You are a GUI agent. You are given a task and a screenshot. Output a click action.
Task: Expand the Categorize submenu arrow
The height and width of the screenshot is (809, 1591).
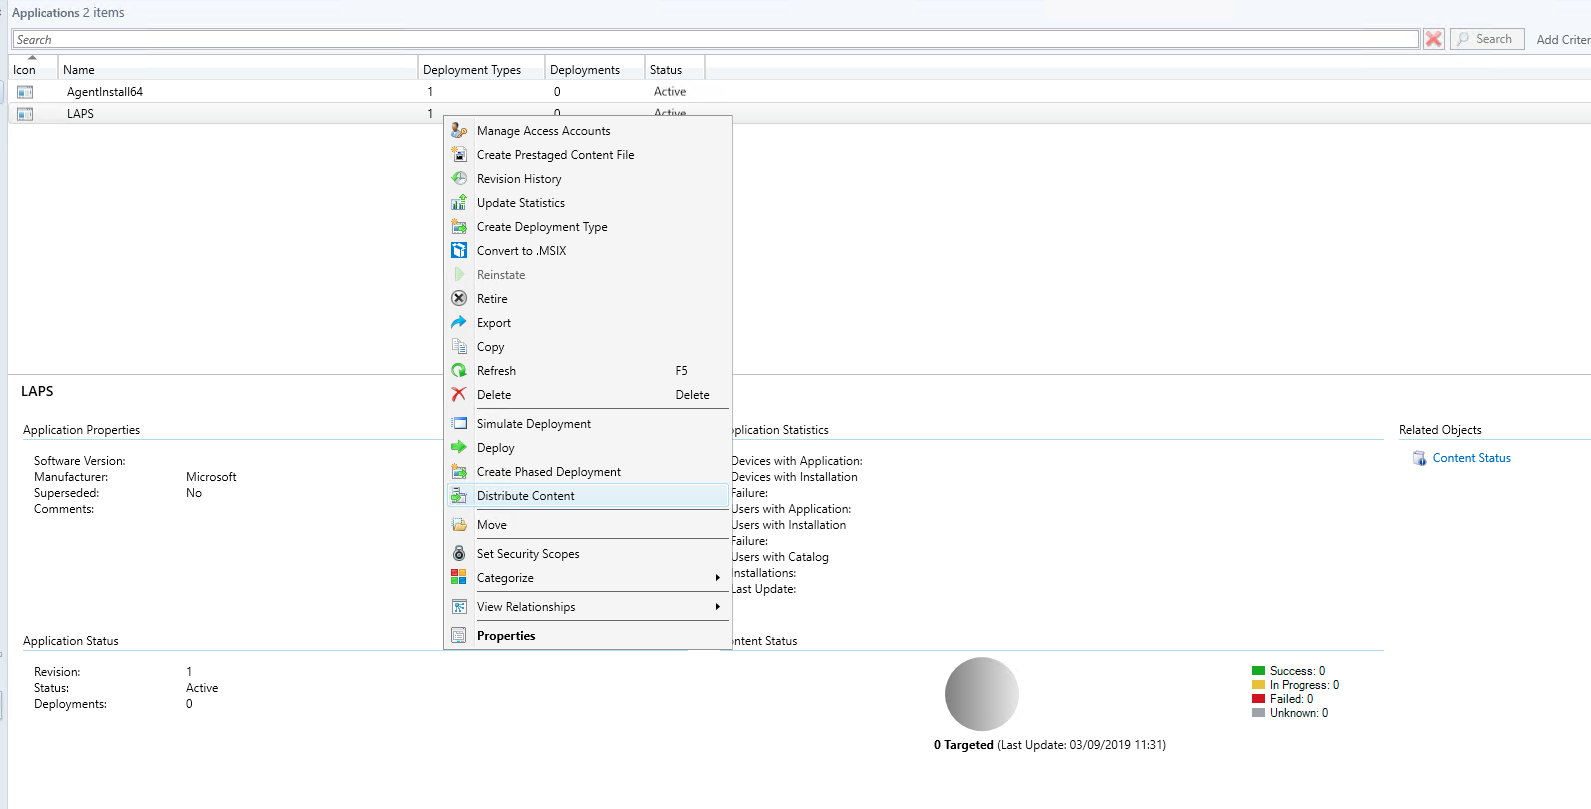click(717, 578)
